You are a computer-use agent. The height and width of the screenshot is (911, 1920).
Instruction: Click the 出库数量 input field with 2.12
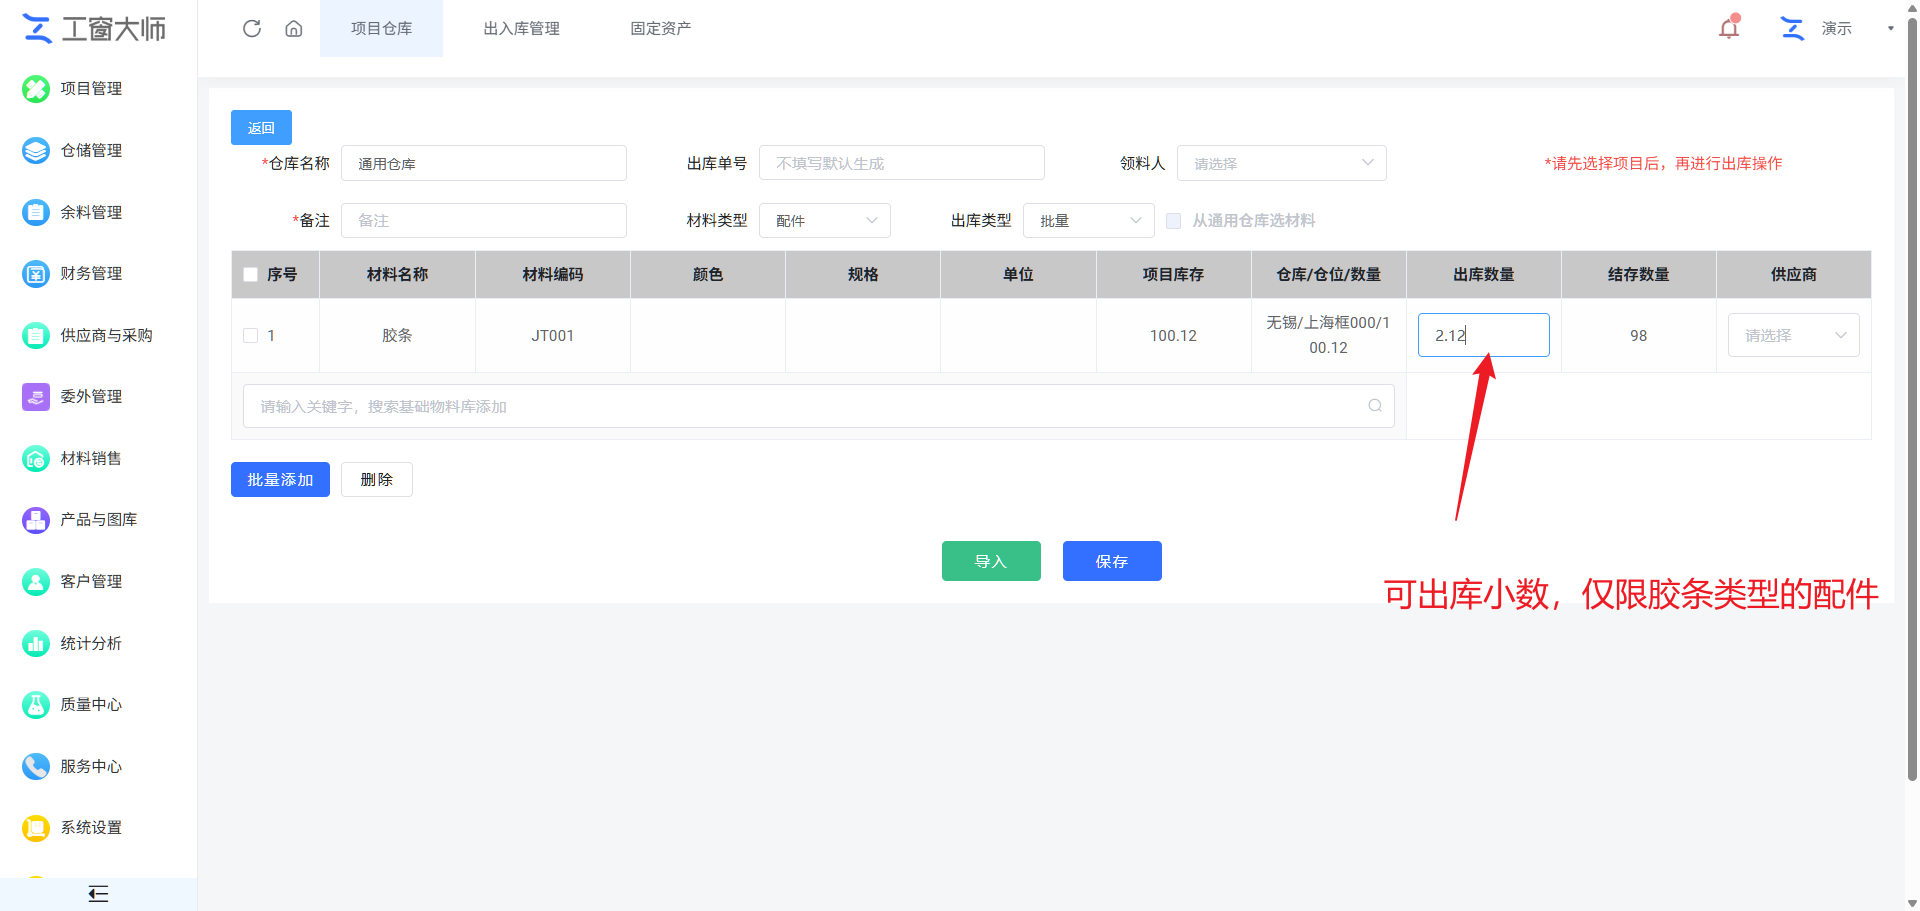[1483, 335]
